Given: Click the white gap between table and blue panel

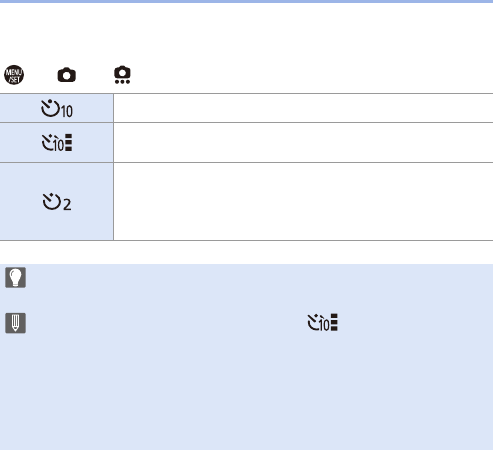Looking at the screenshot, I should [246, 252].
